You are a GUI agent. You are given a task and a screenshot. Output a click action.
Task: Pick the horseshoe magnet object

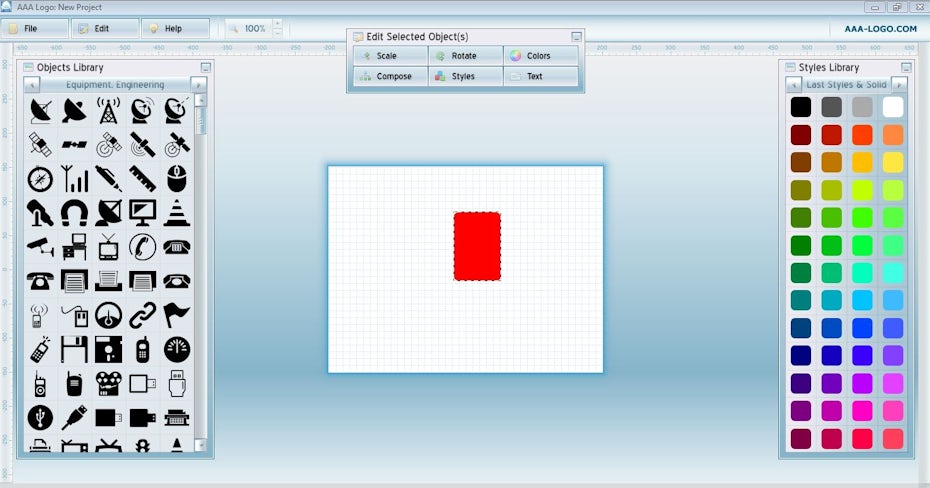[74, 212]
